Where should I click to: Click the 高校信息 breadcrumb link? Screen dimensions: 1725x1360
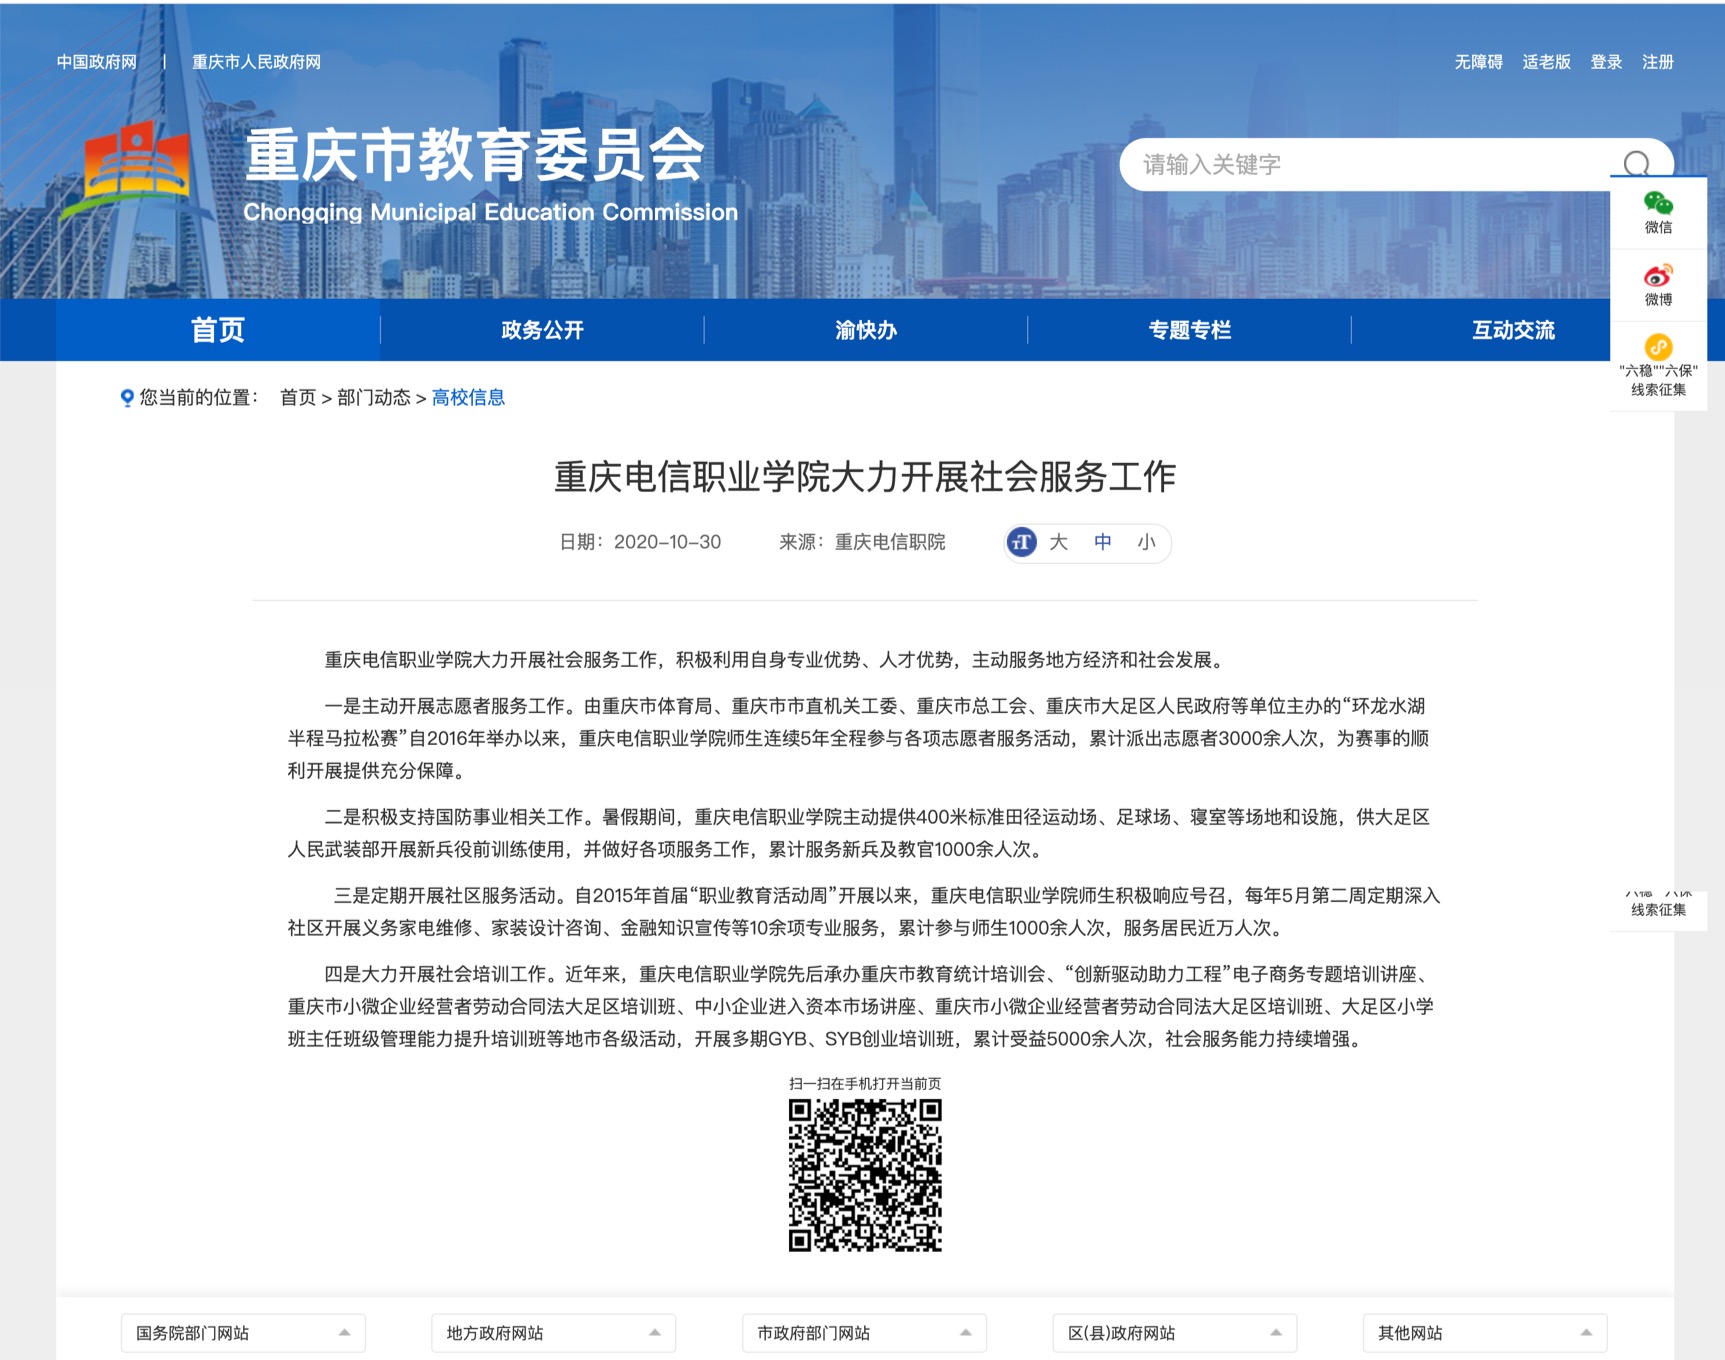coord(468,398)
